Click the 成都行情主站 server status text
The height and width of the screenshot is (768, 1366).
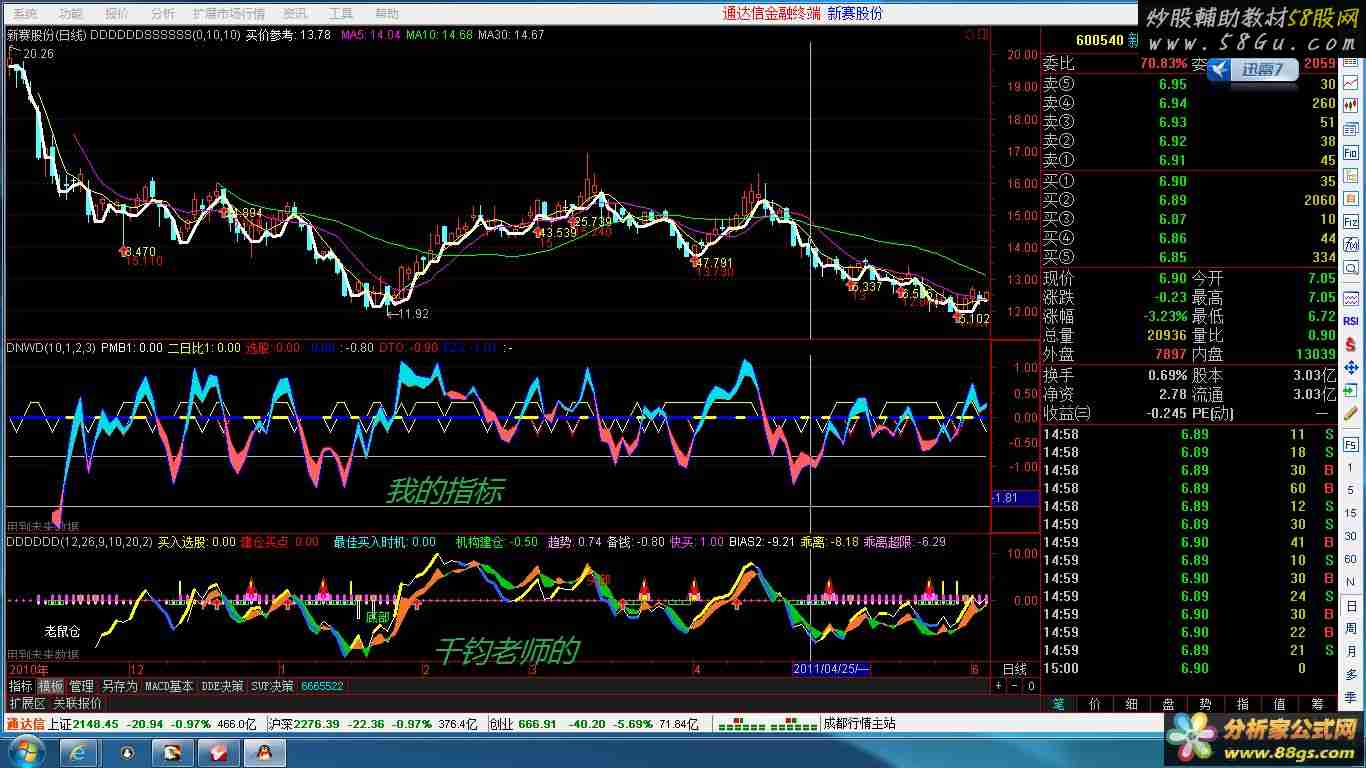860,724
